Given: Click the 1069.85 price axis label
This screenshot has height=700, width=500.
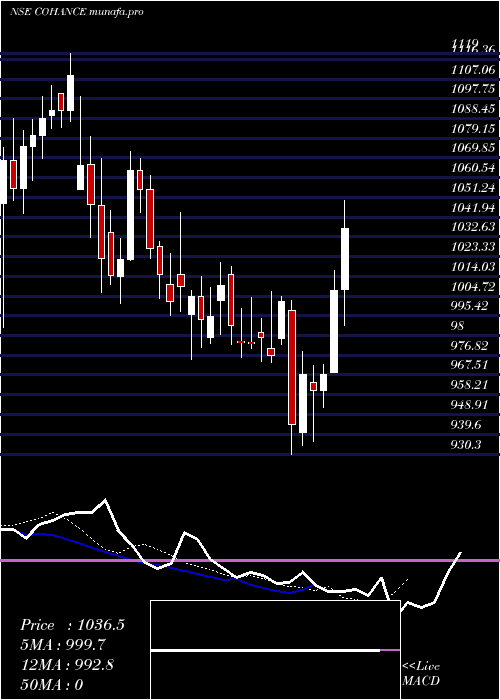Looking at the screenshot, I should coord(473,148).
